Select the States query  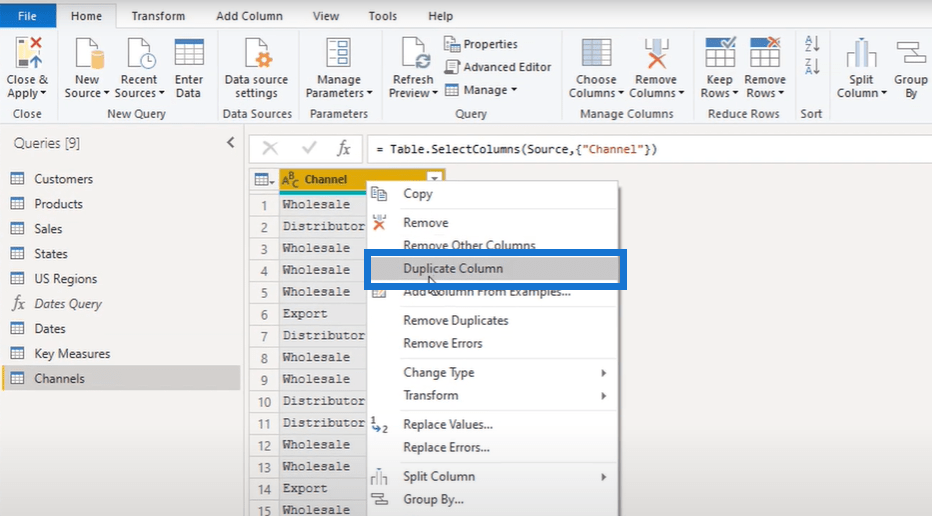pos(121,254)
